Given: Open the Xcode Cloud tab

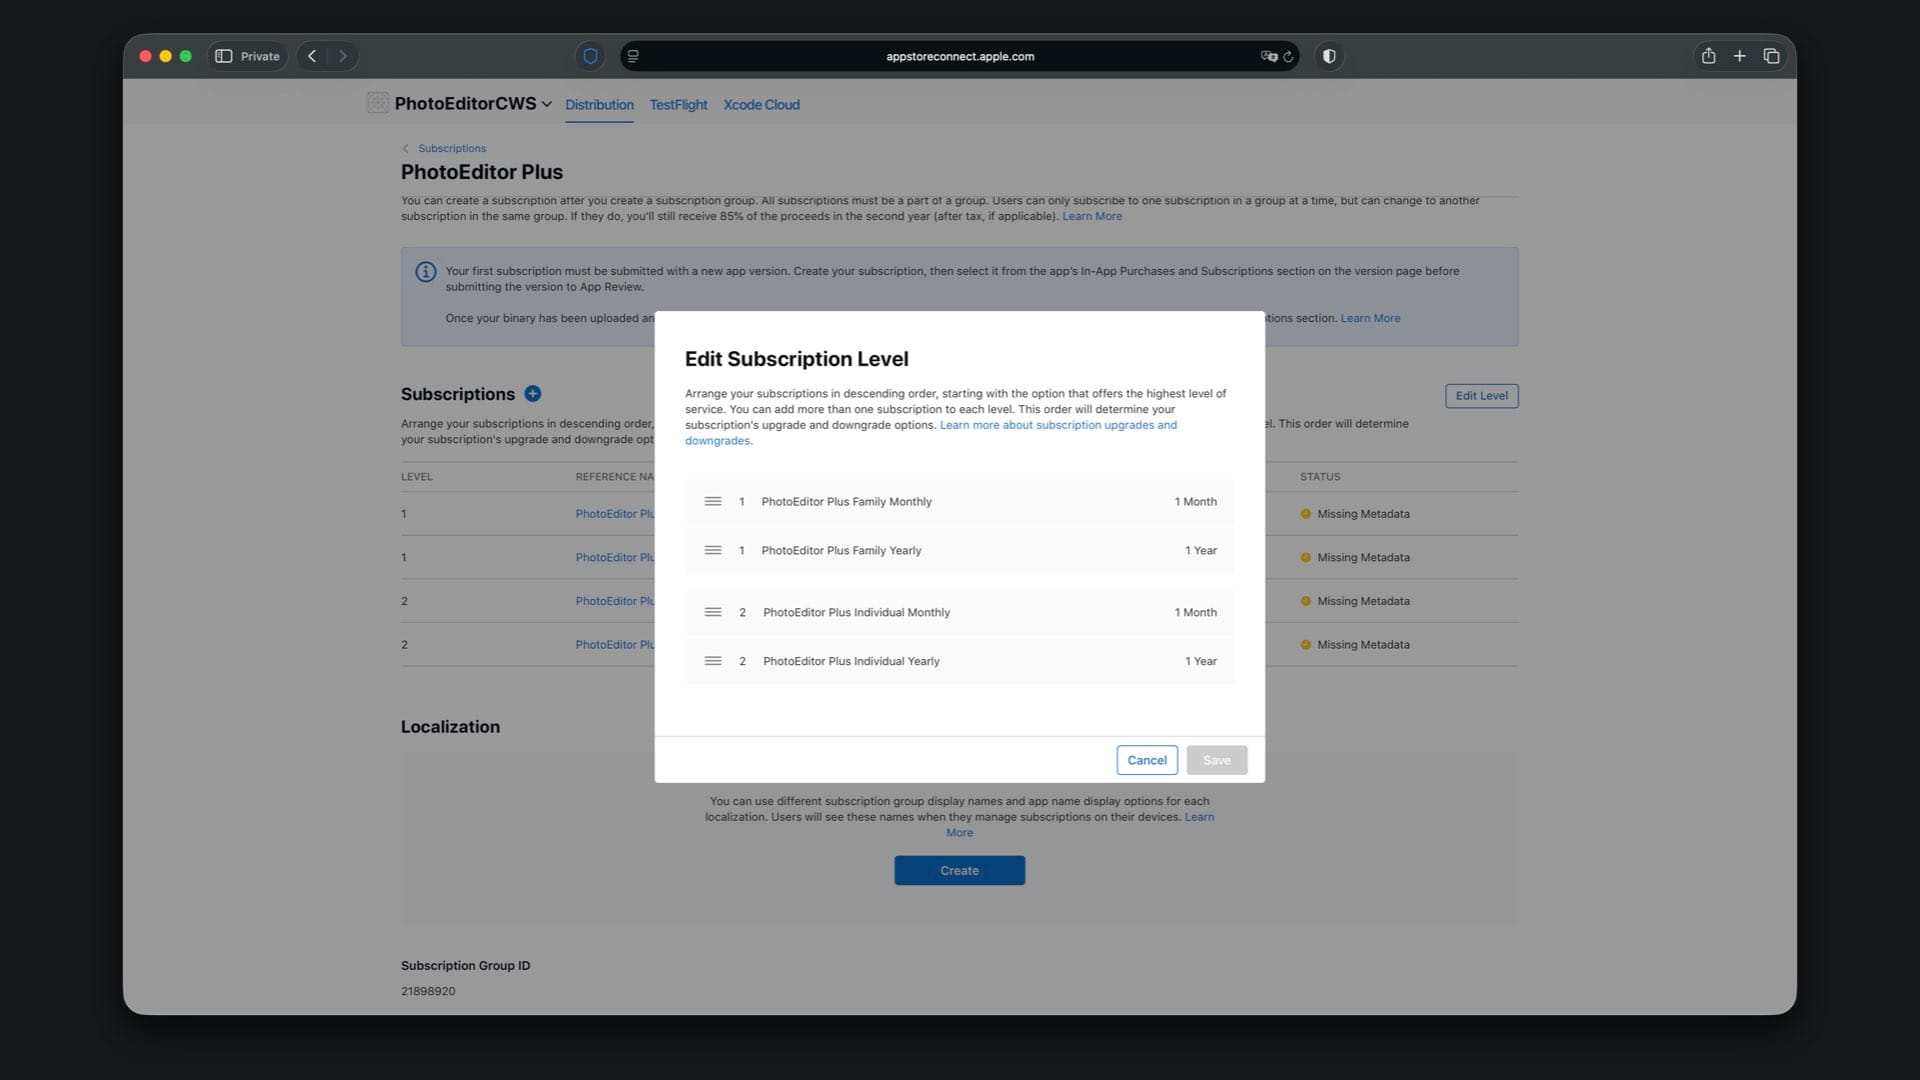Looking at the screenshot, I should [x=761, y=104].
